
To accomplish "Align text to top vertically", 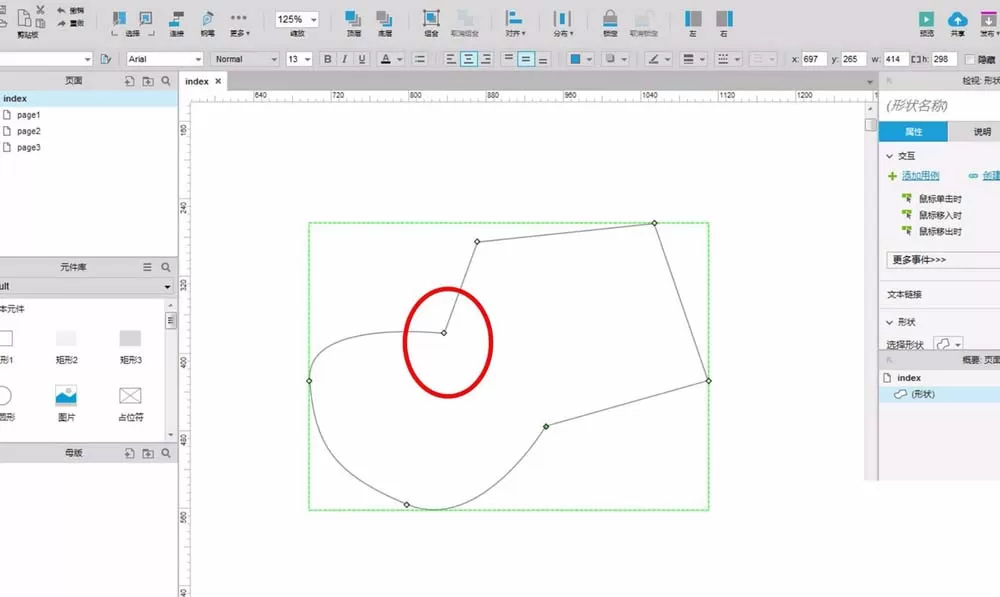I will click(x=508, y=59).
